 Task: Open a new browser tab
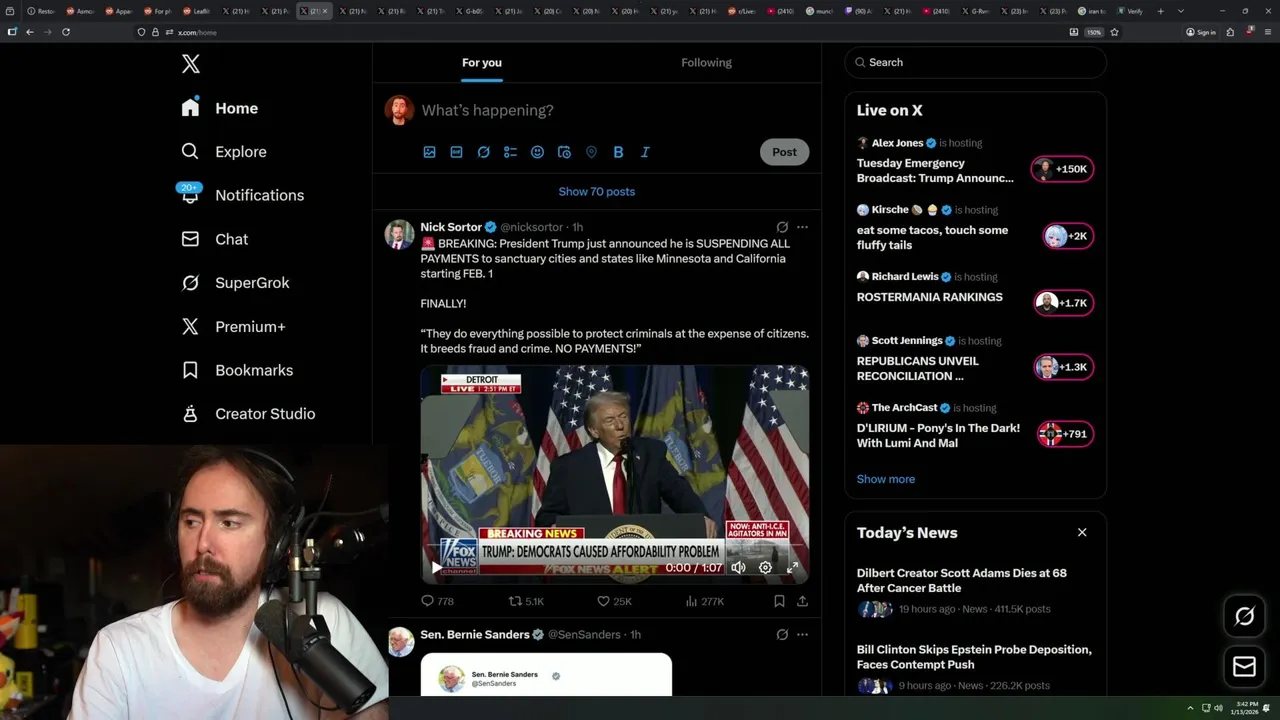click(x=1160, y=11)
